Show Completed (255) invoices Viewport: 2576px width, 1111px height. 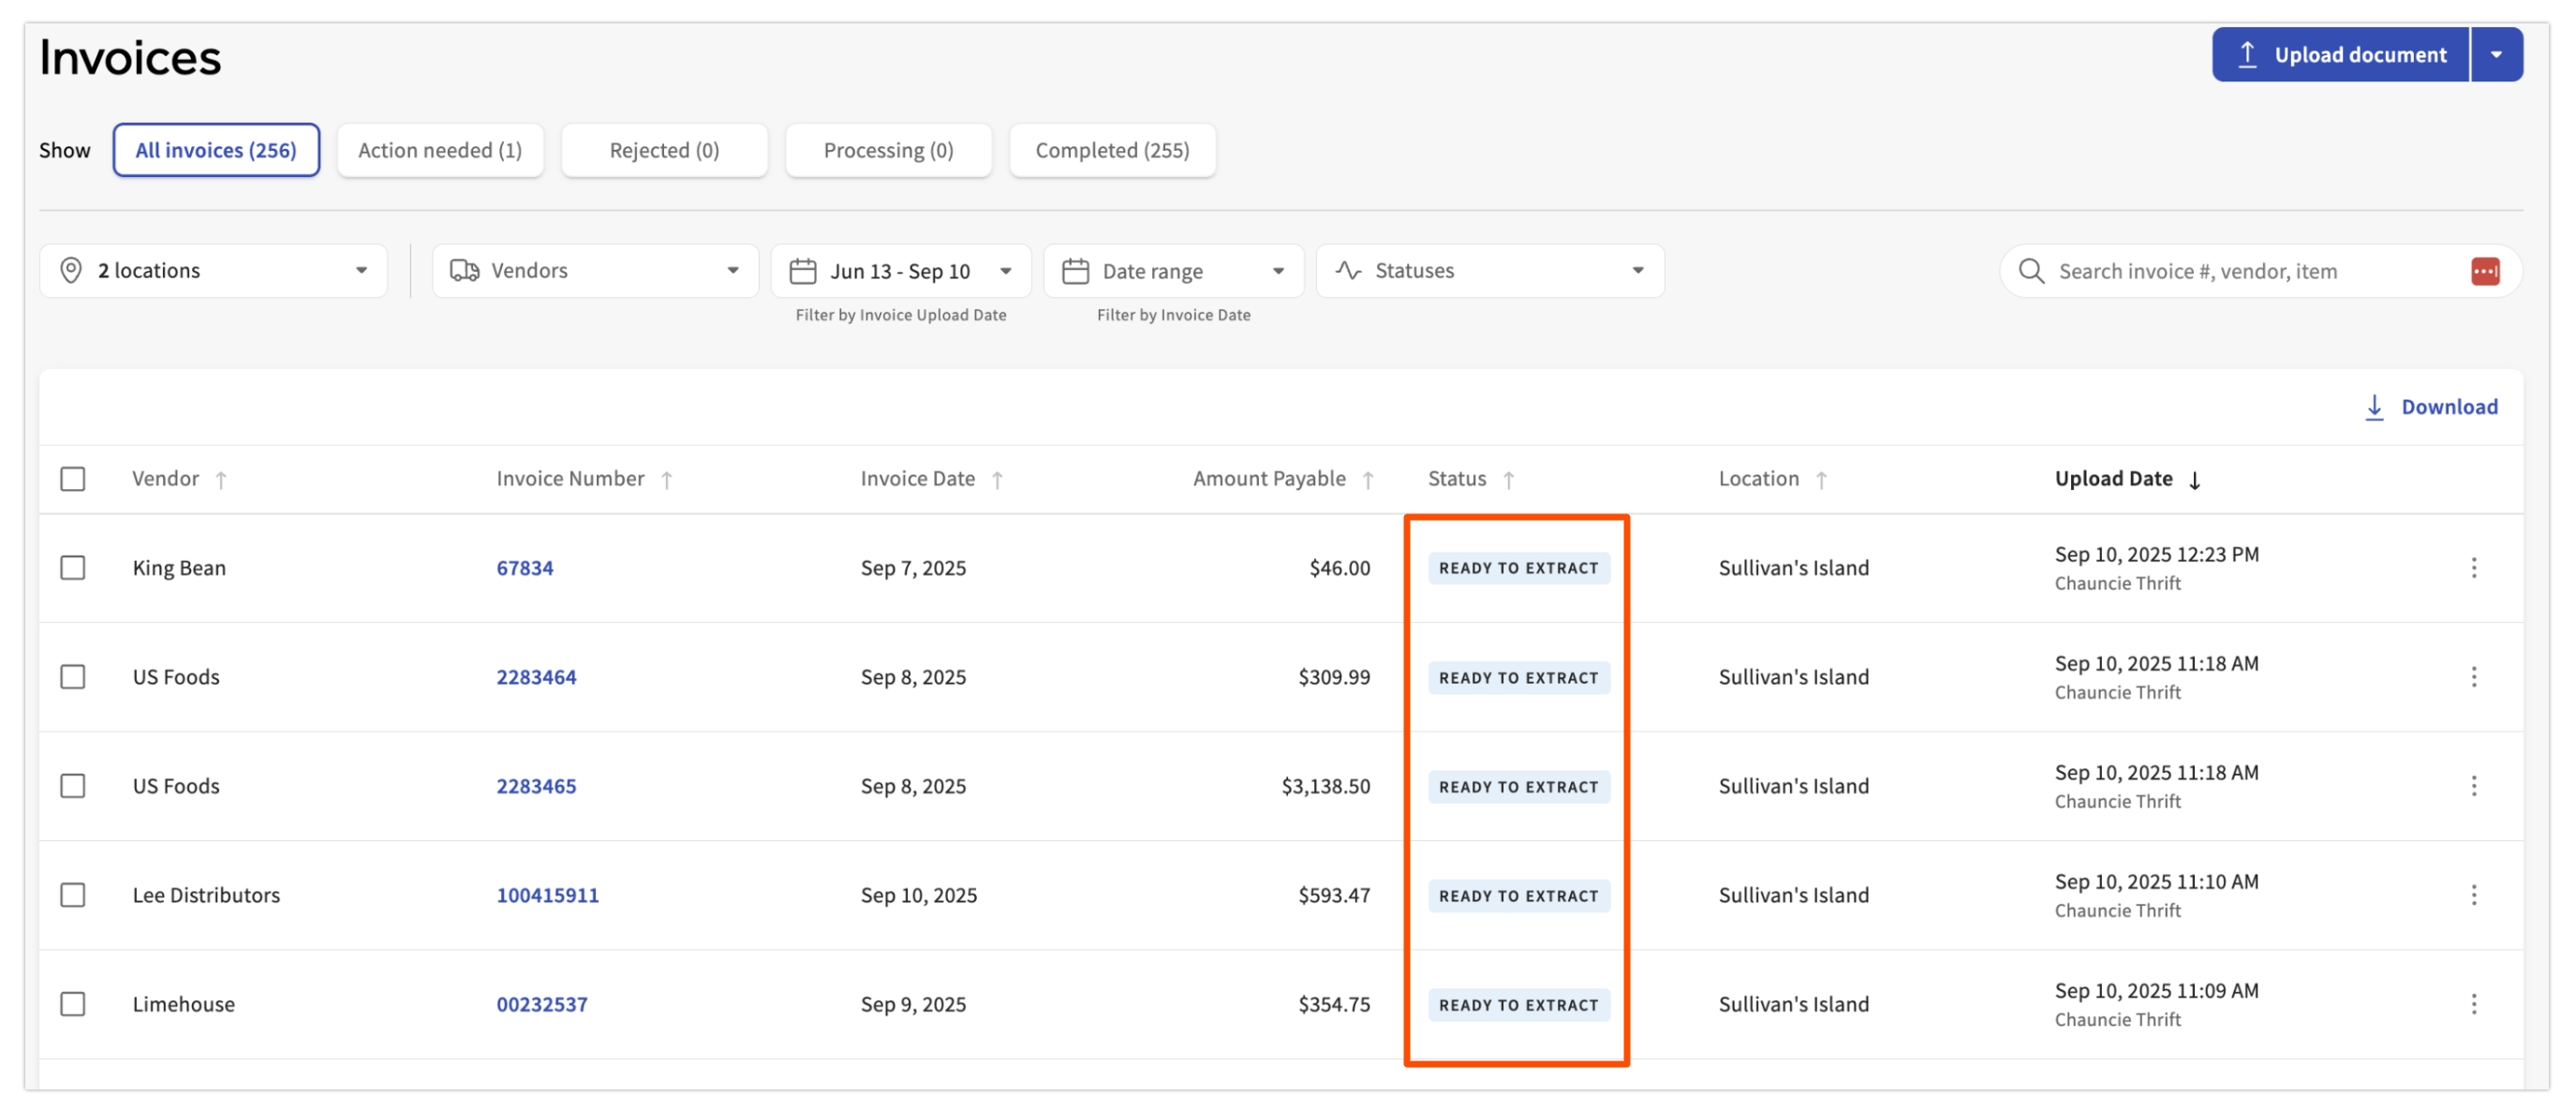pyautogui.click(x=1112, y=150)
